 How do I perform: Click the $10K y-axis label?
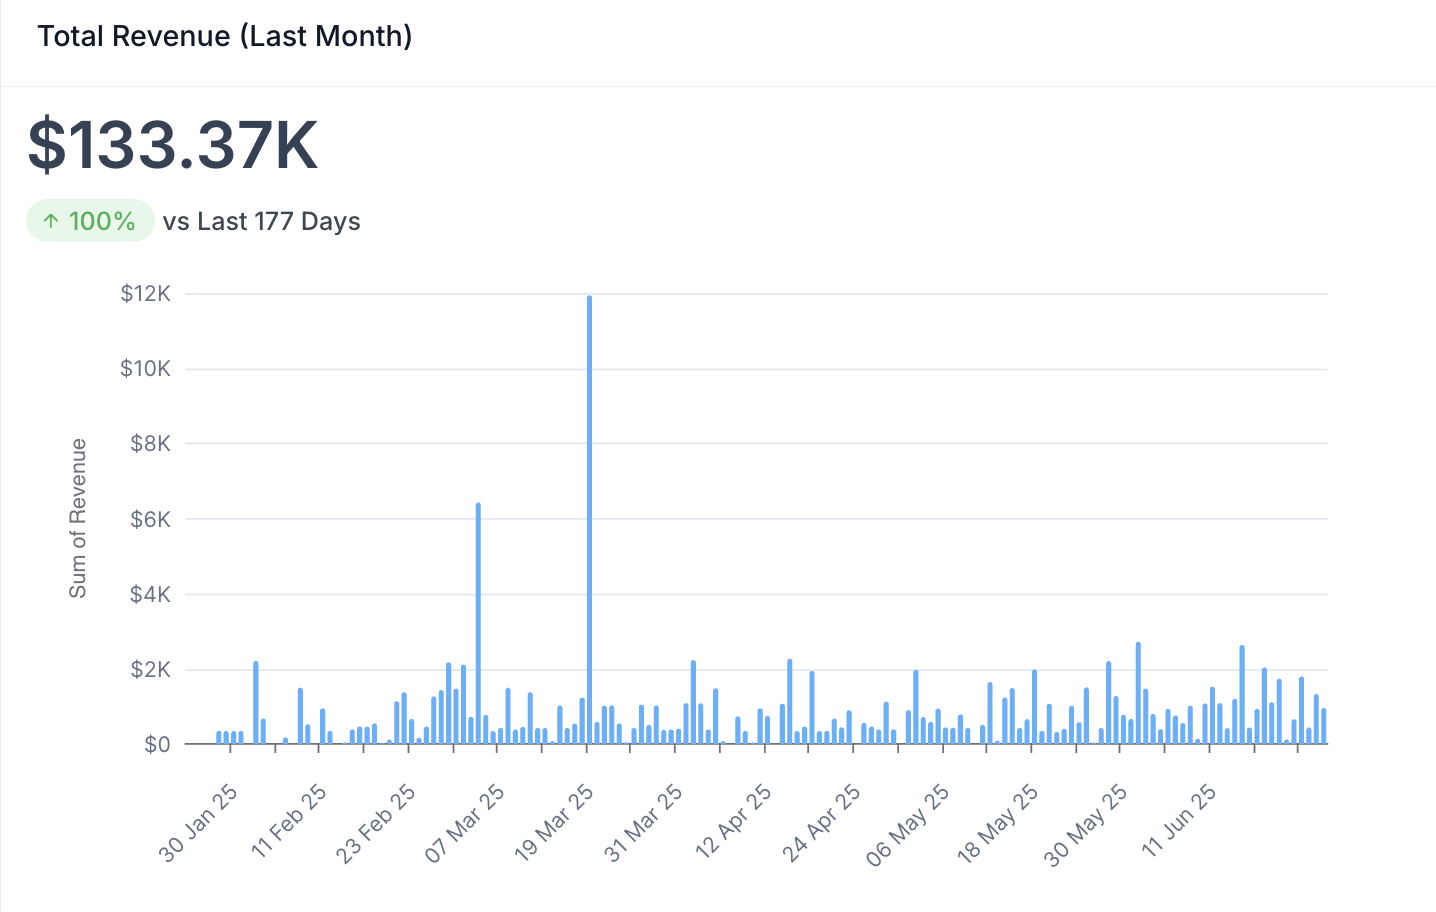point(146,369)
